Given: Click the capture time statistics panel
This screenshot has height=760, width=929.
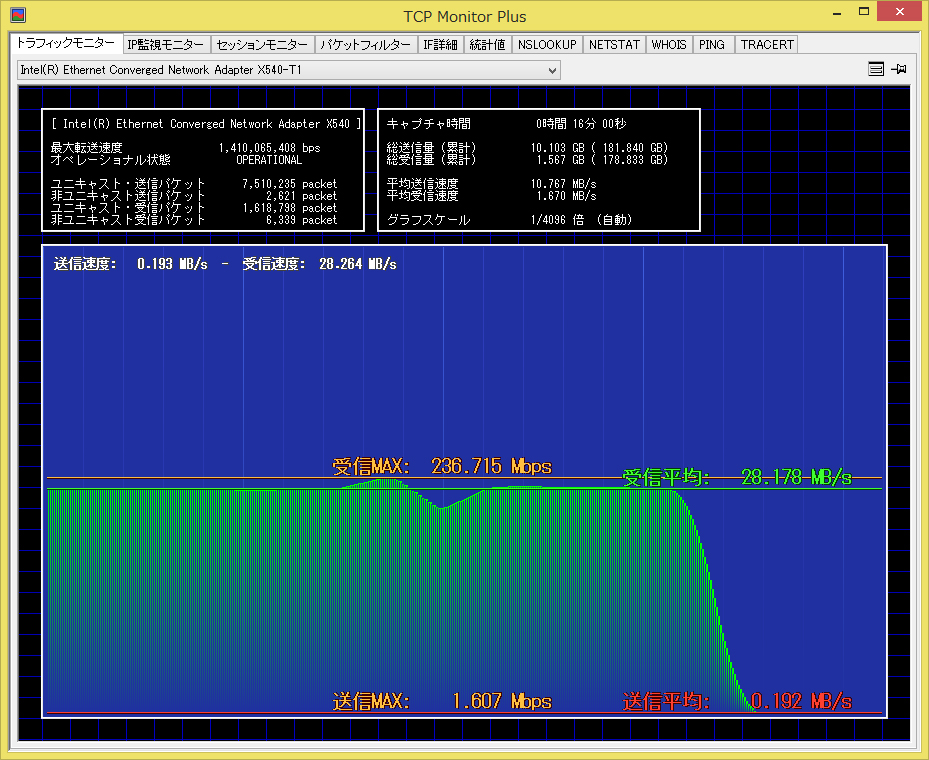Looking at the screenshot, I should (x=538, y=170).
